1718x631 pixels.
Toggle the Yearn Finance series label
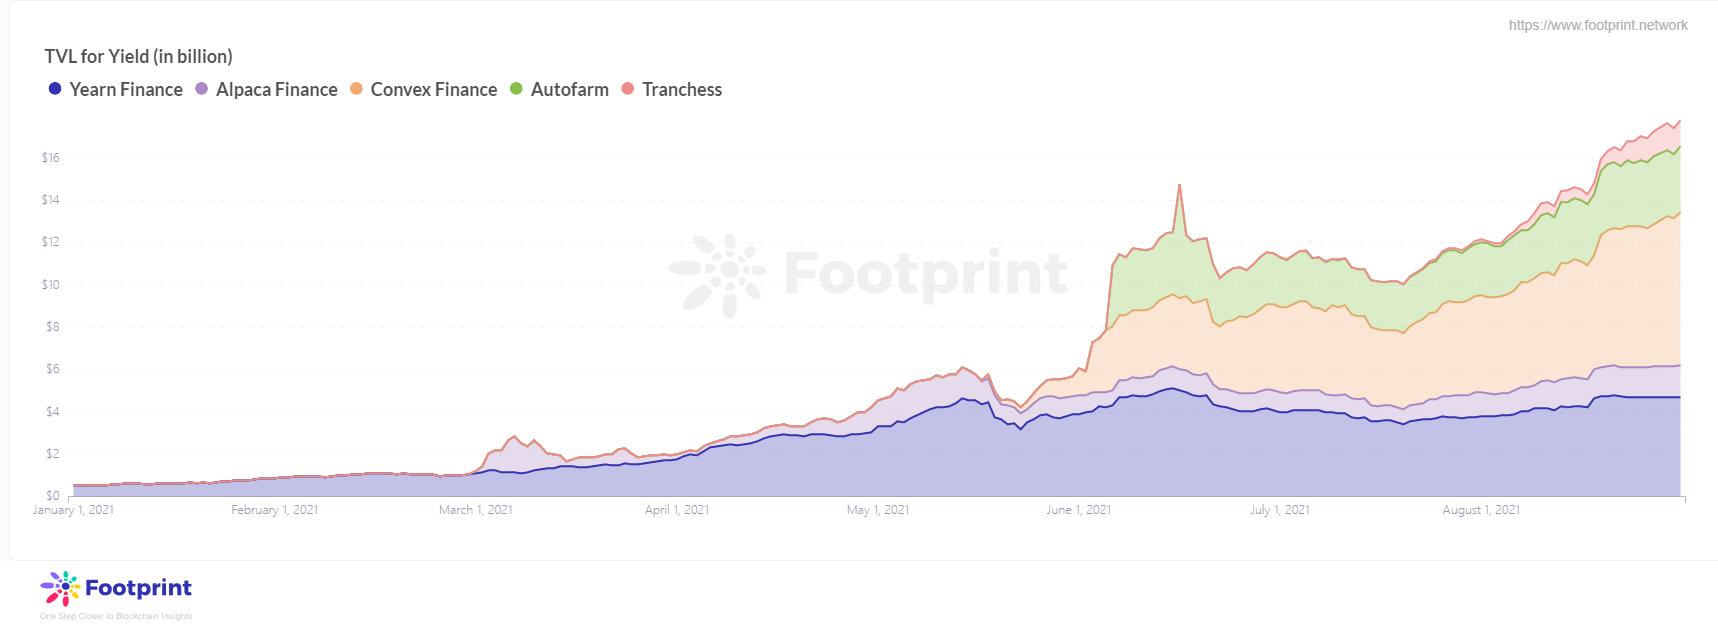pos(126,89)
